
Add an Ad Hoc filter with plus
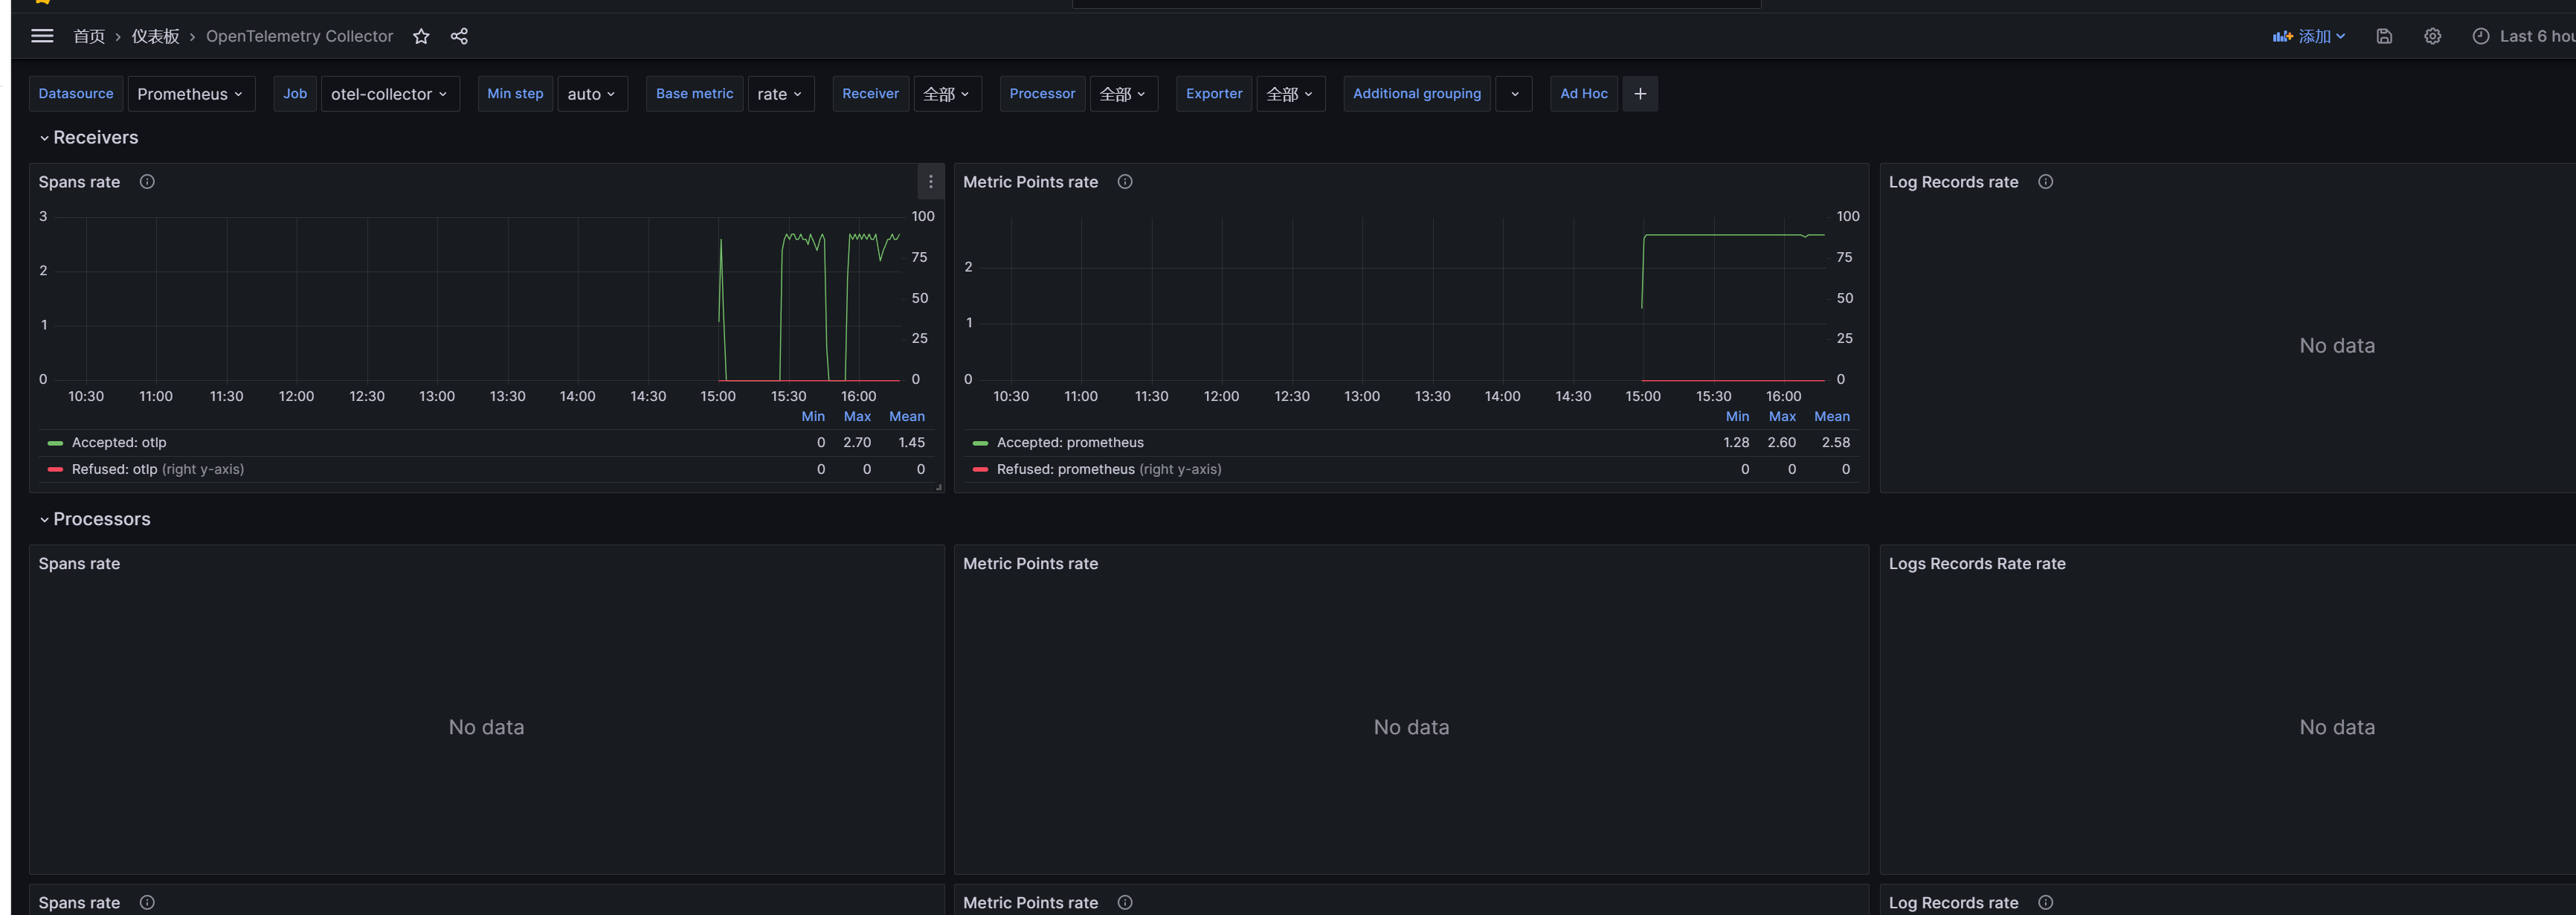click(x=1640, y=94)
